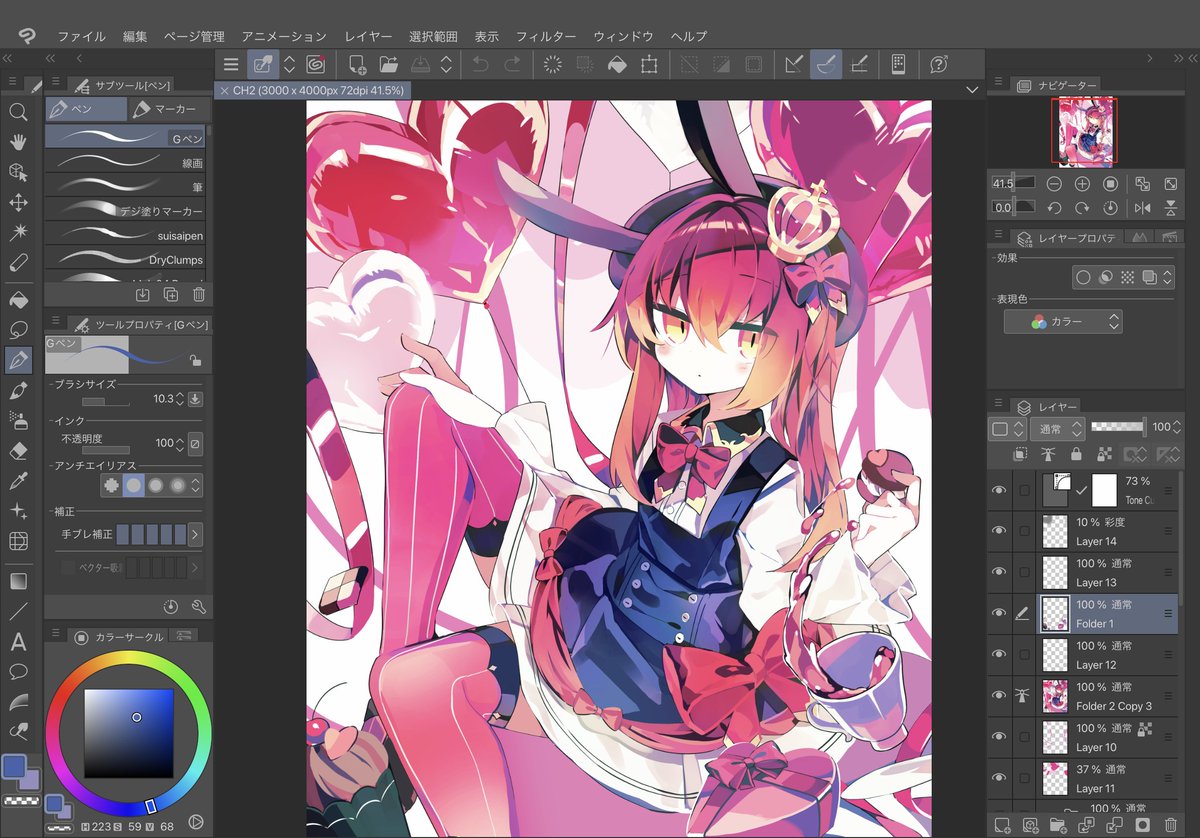The image size is (1200, 838).
Task: Select the Auto select magic wand tool
Action: (x=18, y=232)
